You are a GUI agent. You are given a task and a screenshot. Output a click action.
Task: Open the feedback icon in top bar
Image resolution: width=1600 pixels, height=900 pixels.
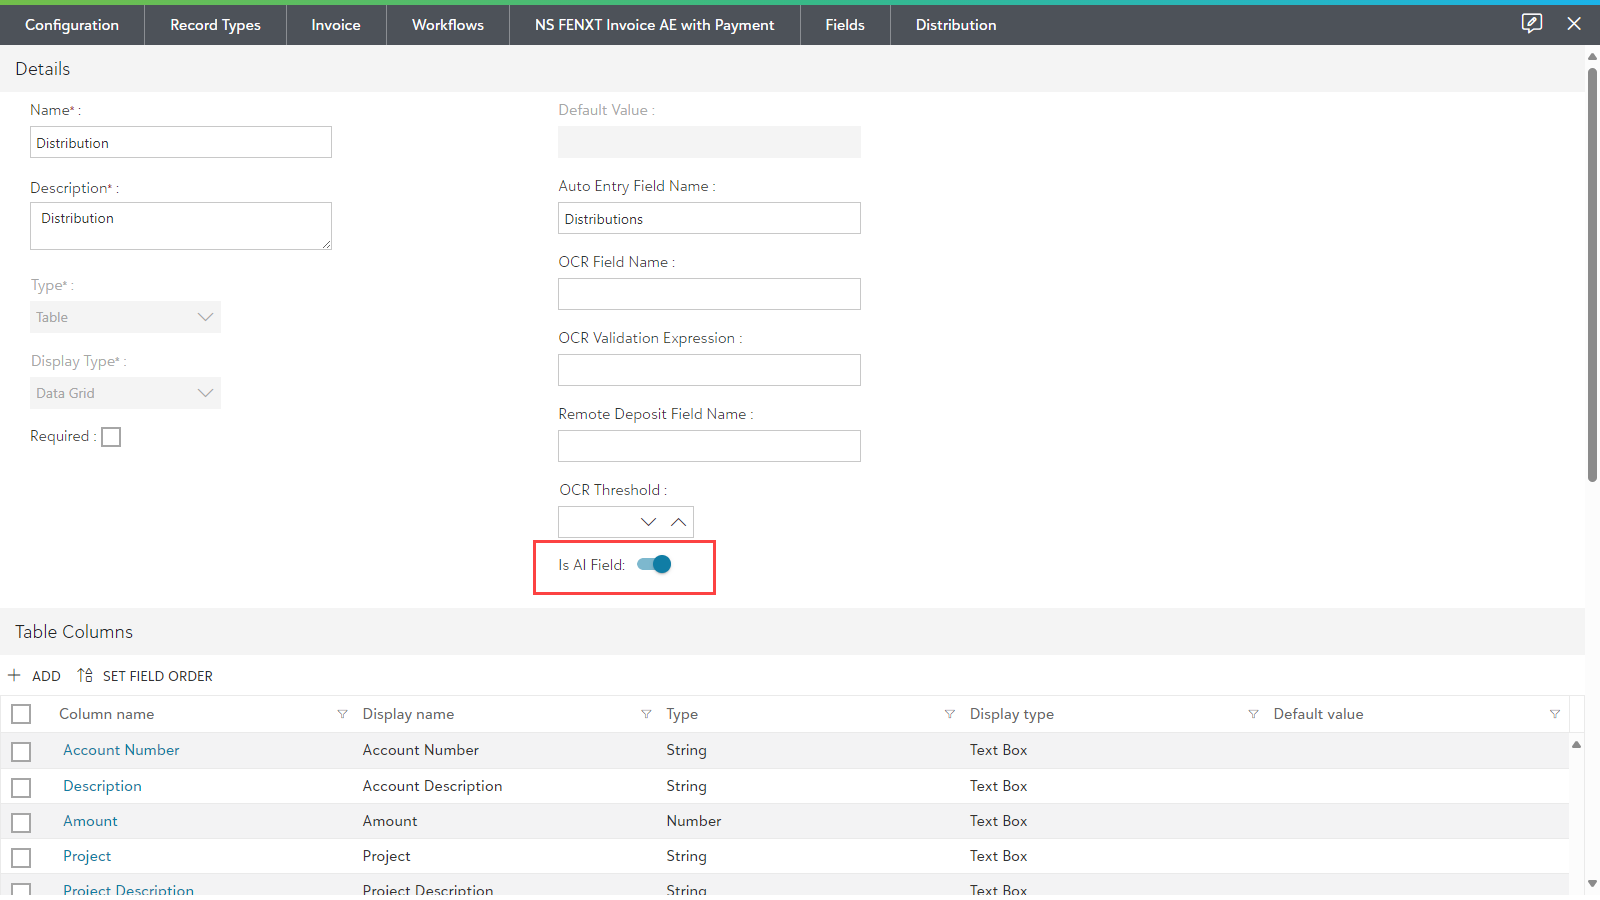(x=1531, y=23)
